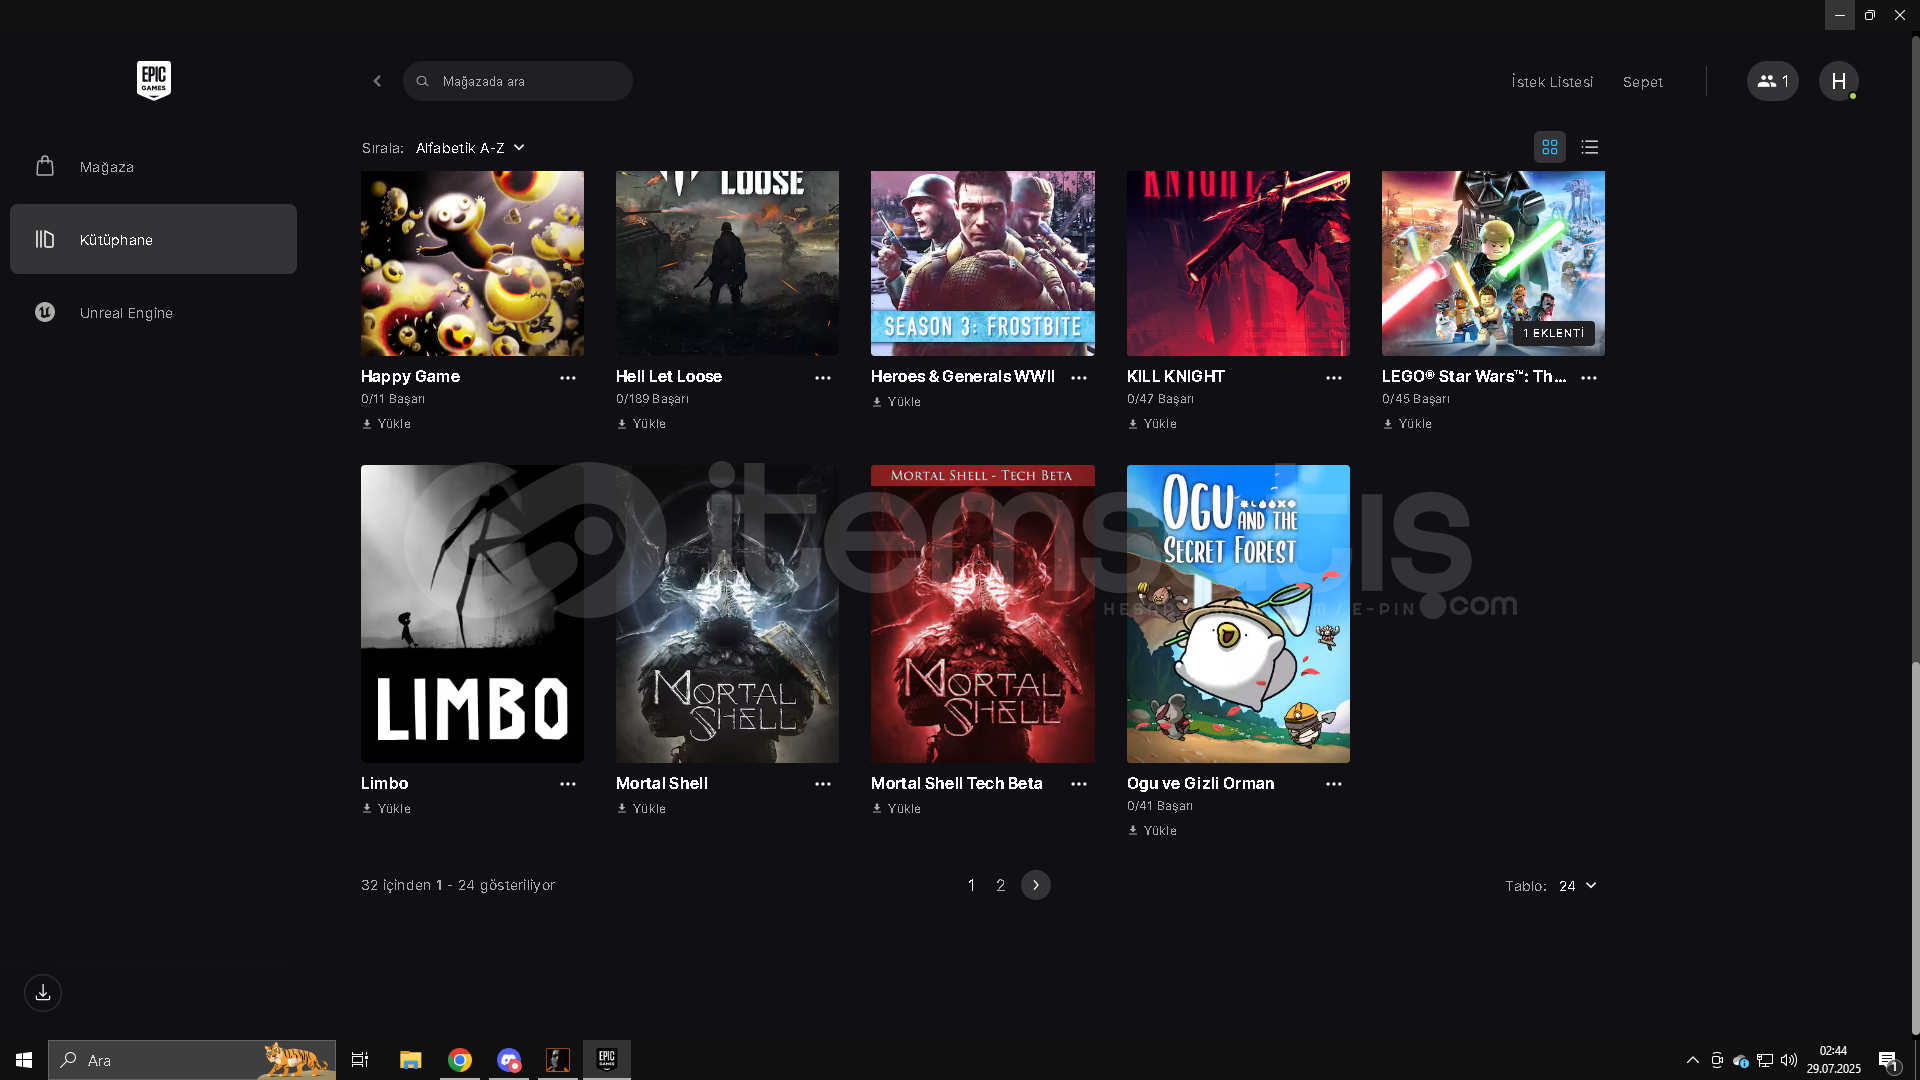The width and height of the screenshot is (1920, 1080).
Task: Open Task View on taskbar
Action: [360, 1060]
